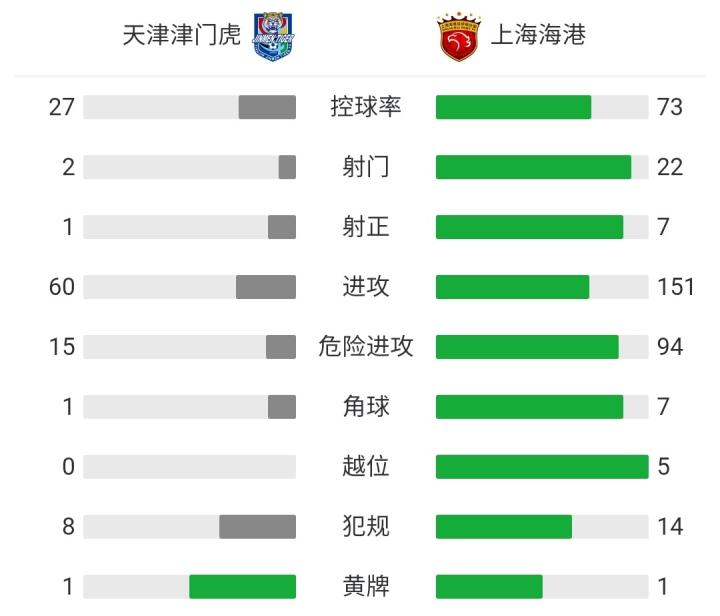Click the gray 进攻 bar showing 60
This screenshot has width=720, height=616.
pos(266,287)
